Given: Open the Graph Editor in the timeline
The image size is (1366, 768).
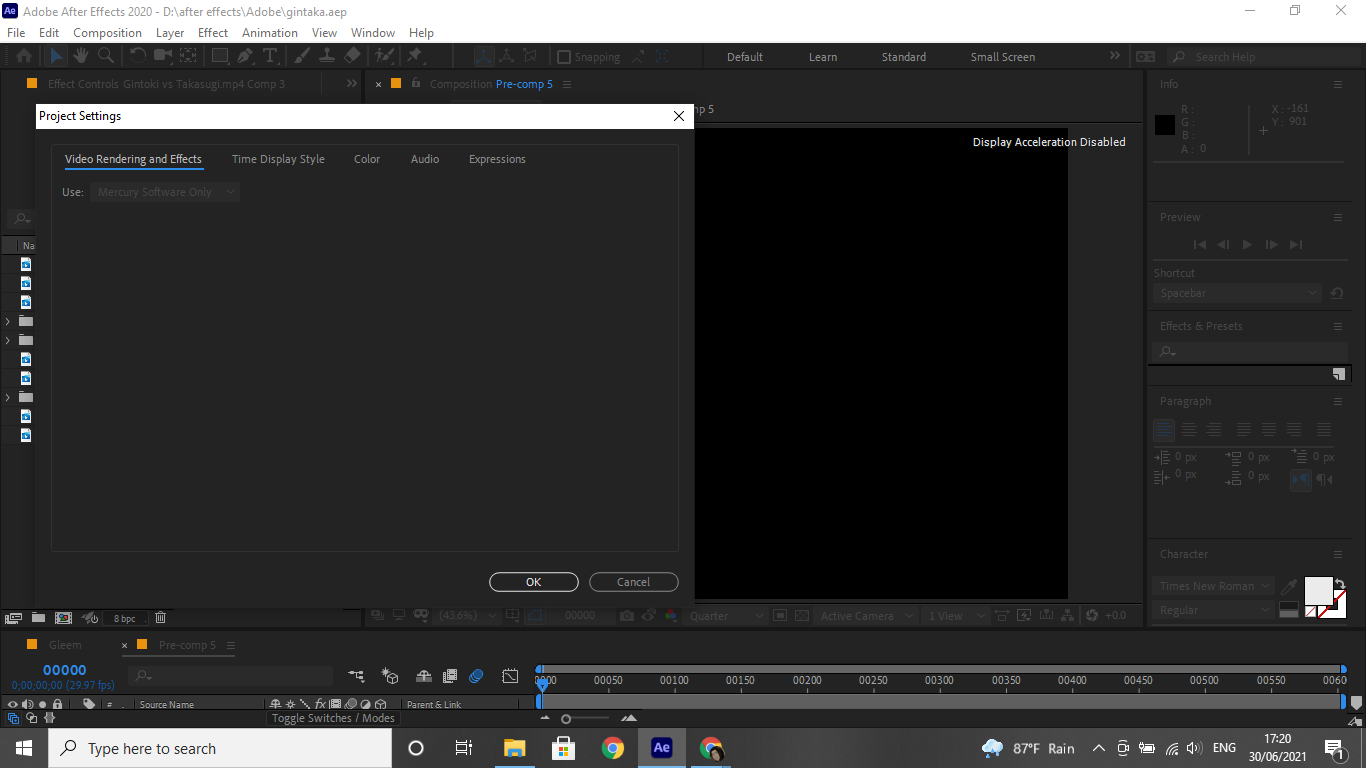Looking at the screenshot, I should click(510, 676).
